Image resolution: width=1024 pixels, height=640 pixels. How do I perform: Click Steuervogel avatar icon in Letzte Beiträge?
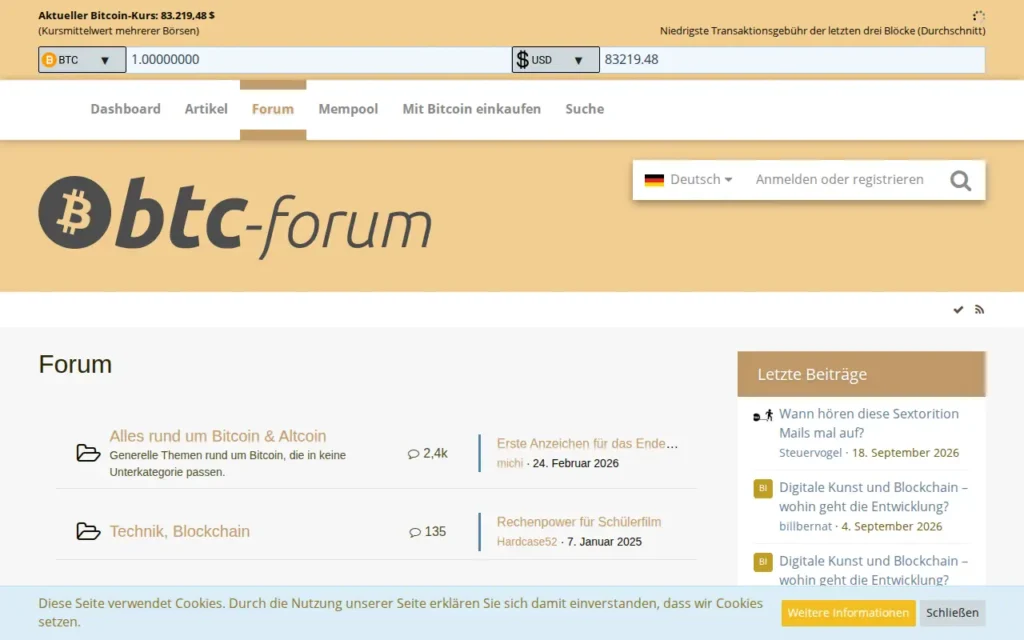[x=763, y=415]
